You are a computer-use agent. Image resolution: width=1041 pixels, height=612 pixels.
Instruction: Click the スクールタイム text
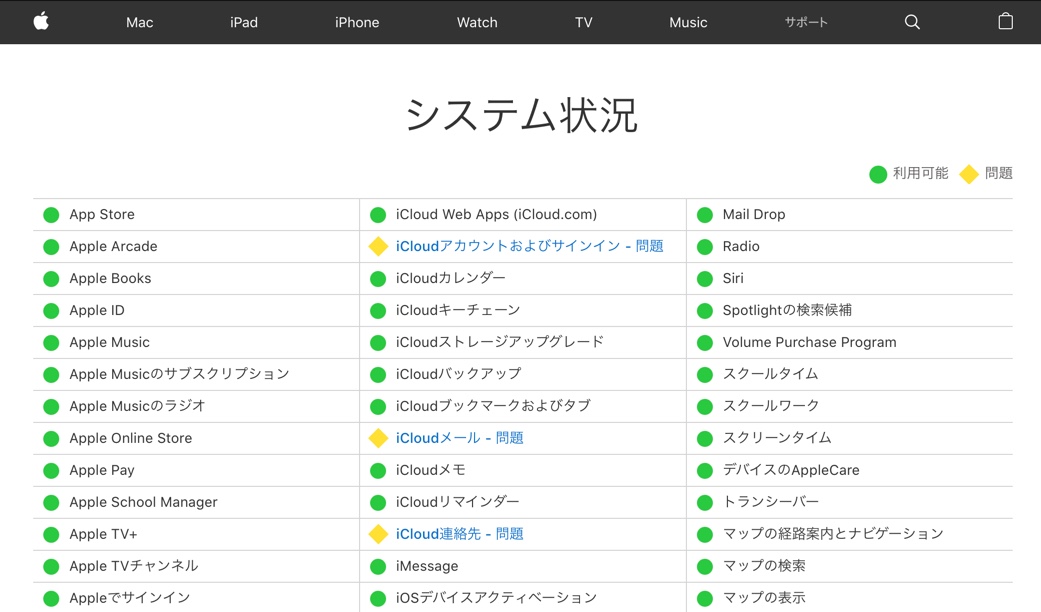click(770, 374)
